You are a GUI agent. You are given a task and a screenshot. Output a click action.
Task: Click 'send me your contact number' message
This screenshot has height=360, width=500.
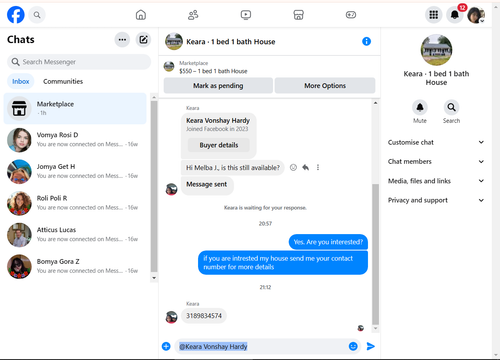tap(283, 263)
